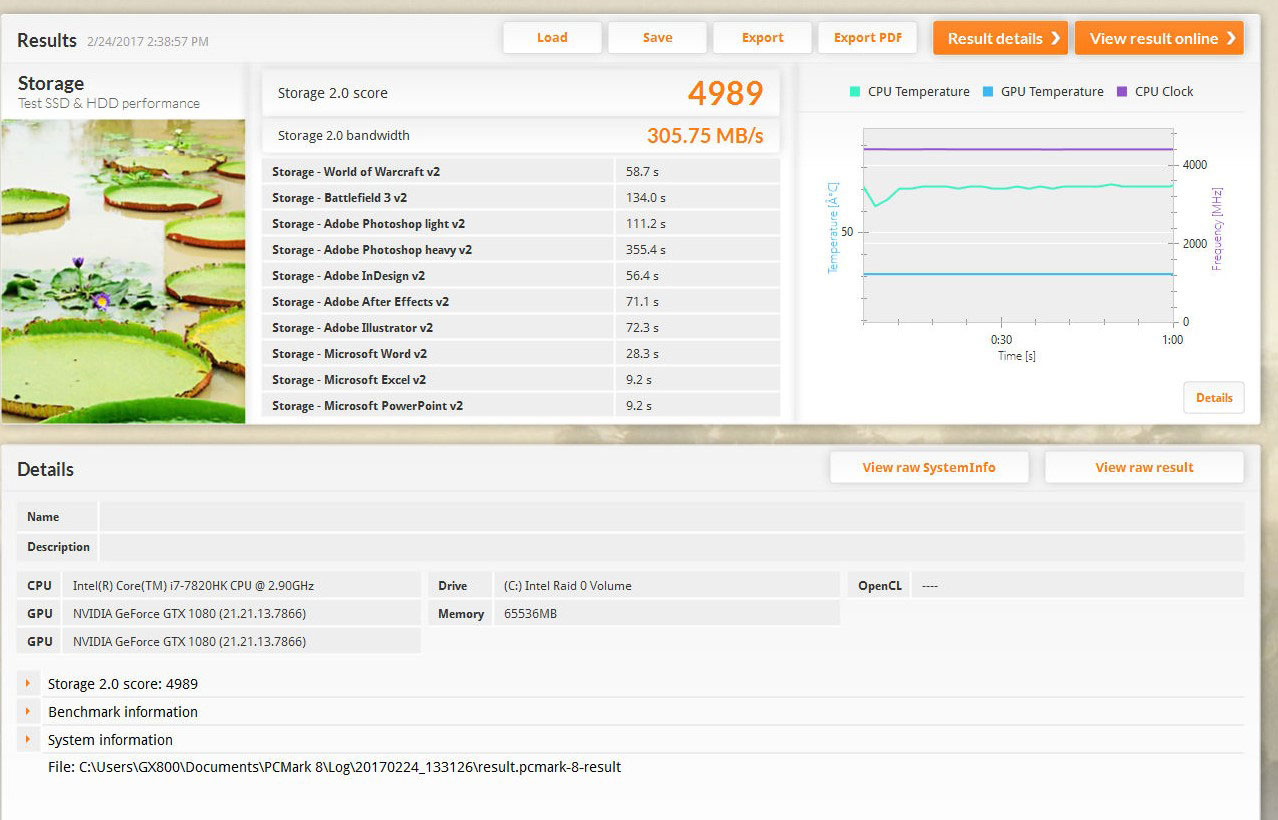
Task: View result online
Action: pos(1159,38)
